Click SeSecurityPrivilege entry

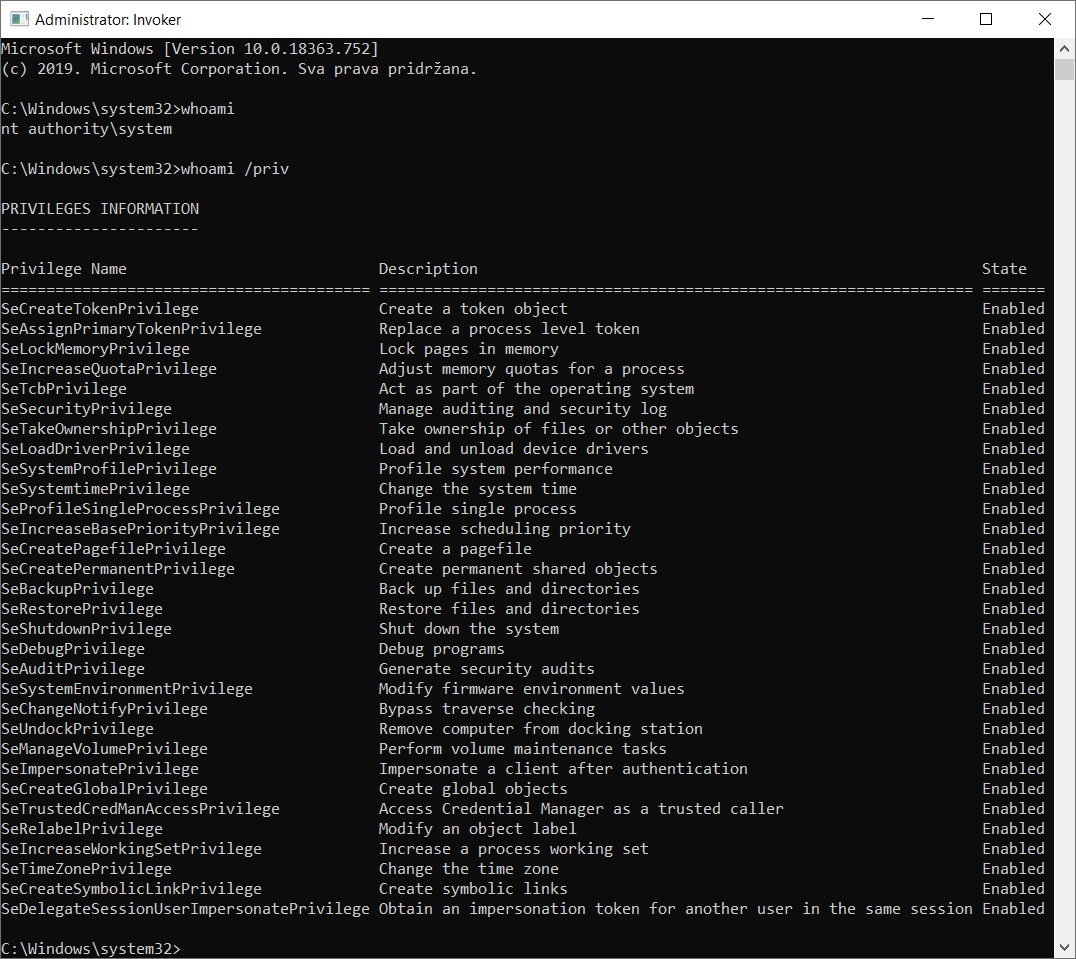click(86, 409)
